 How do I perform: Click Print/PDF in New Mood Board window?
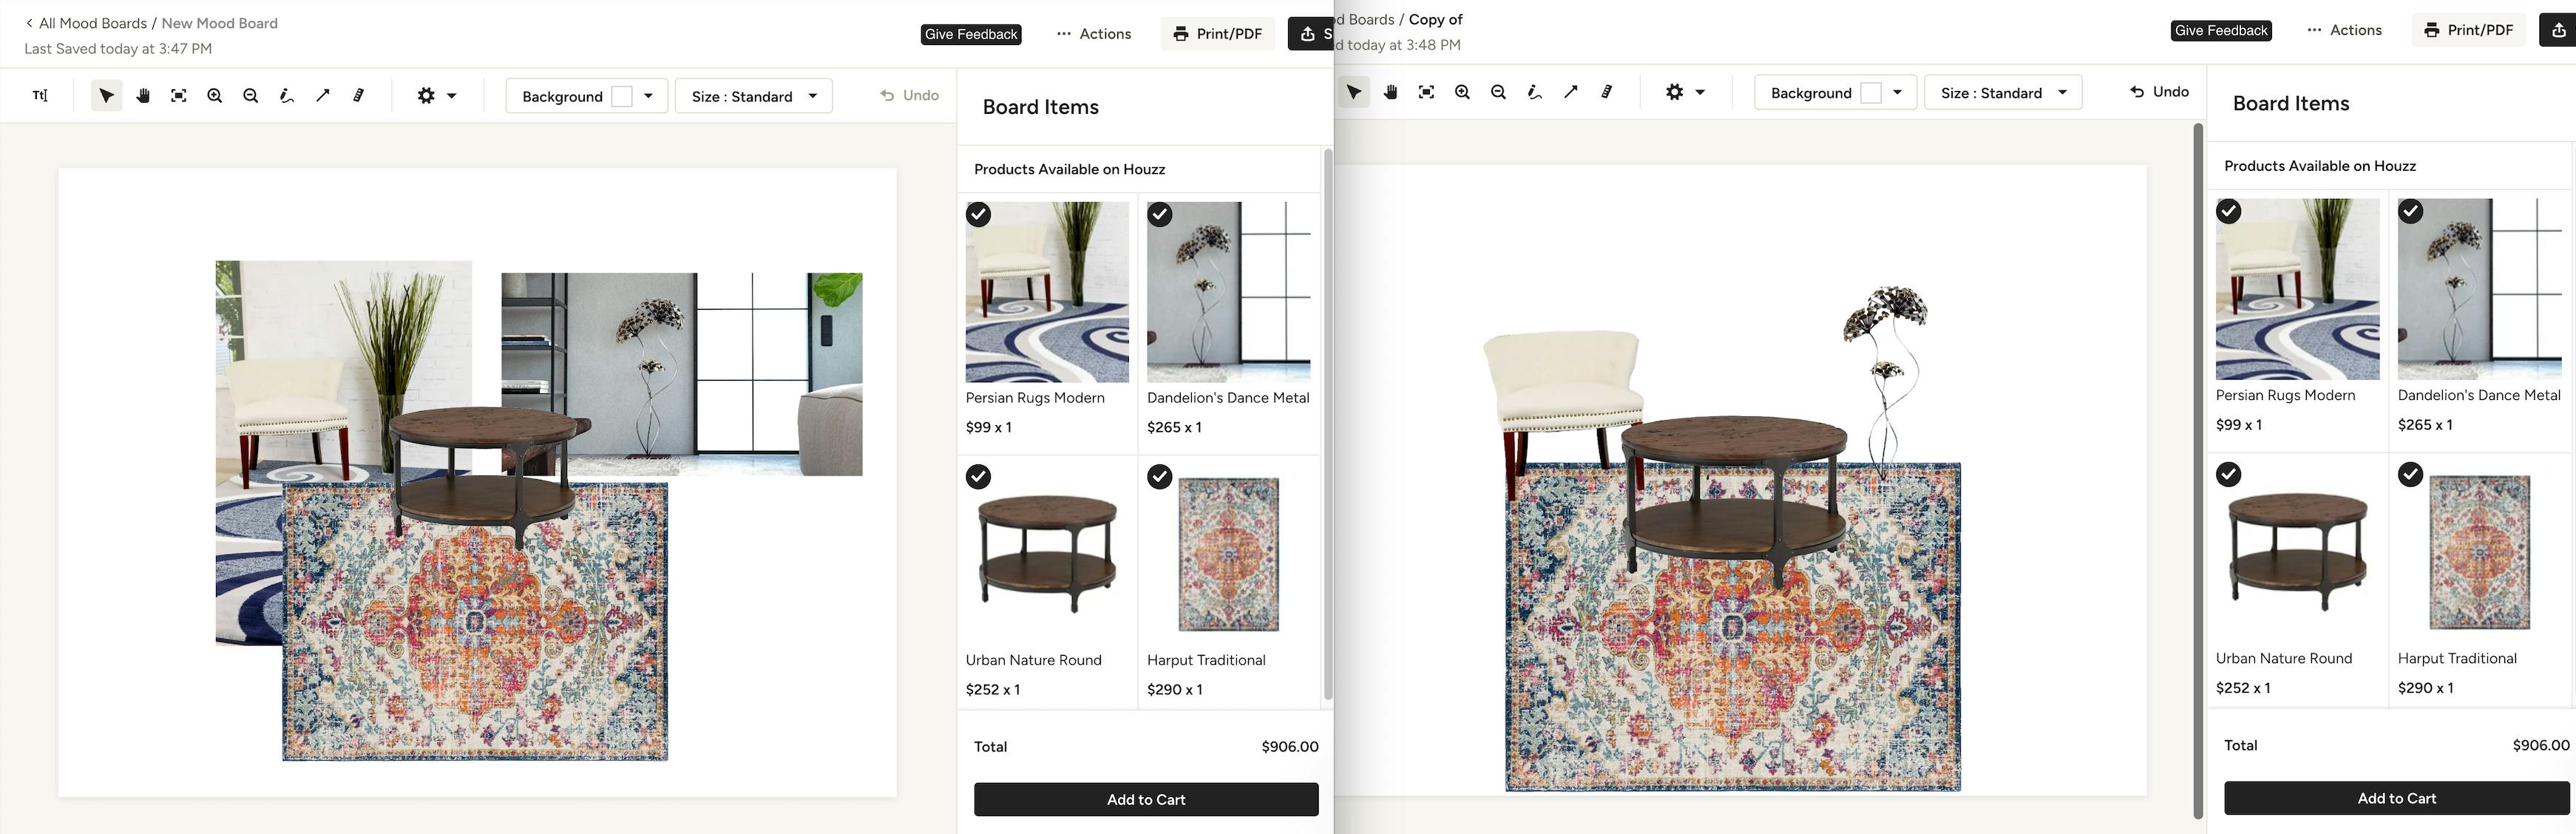pos(1218,34)
